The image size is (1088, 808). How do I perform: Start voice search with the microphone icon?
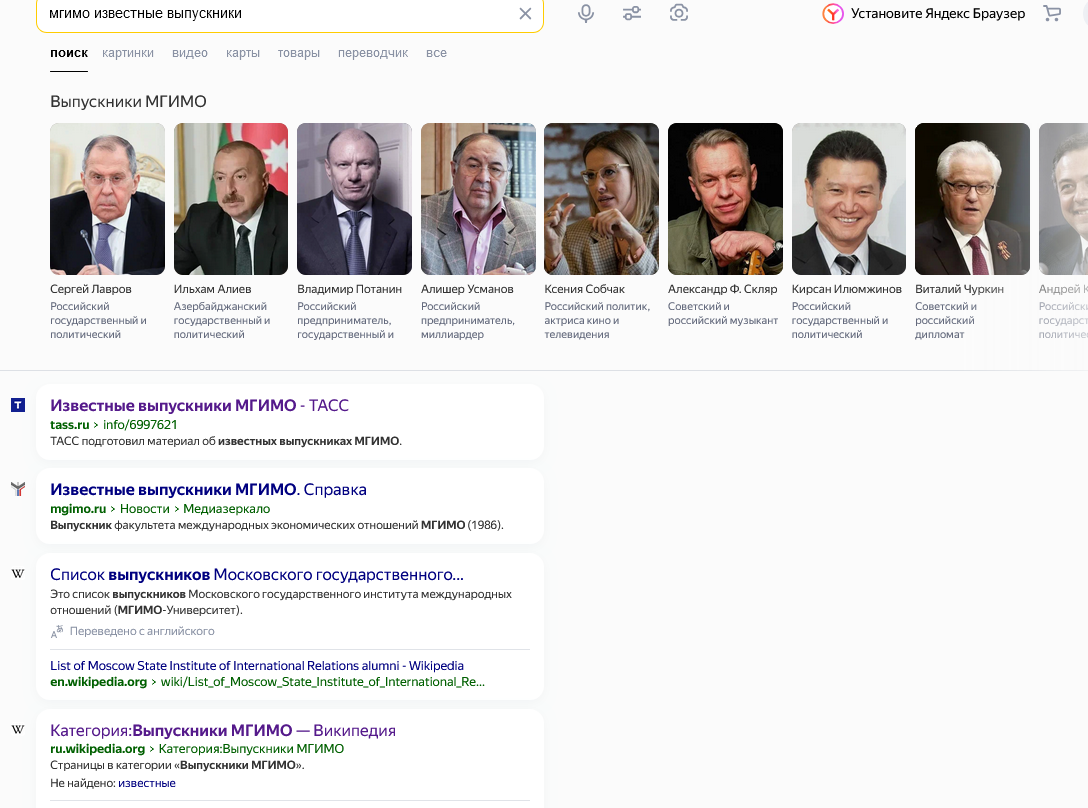586,13
